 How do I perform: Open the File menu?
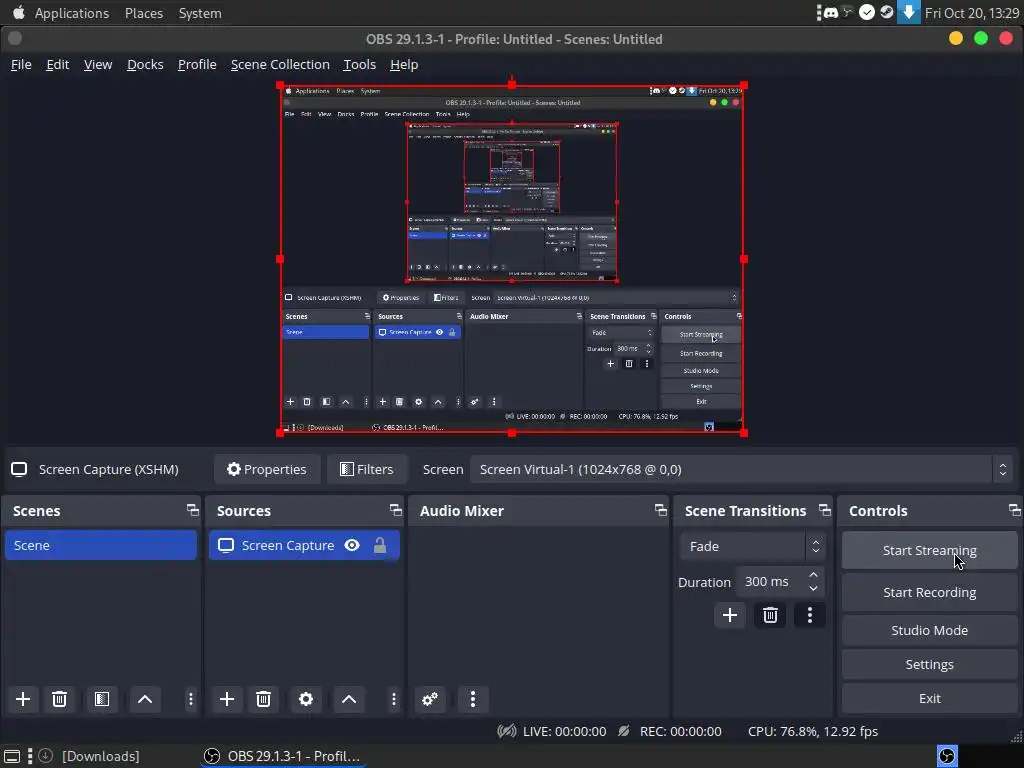pyautogui.click(x=21, y=65)
